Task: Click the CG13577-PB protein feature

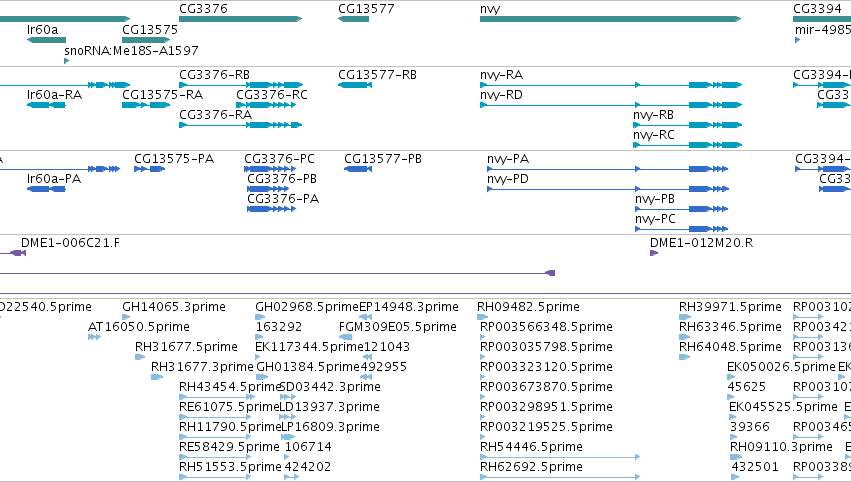Action: click(358, 169)
